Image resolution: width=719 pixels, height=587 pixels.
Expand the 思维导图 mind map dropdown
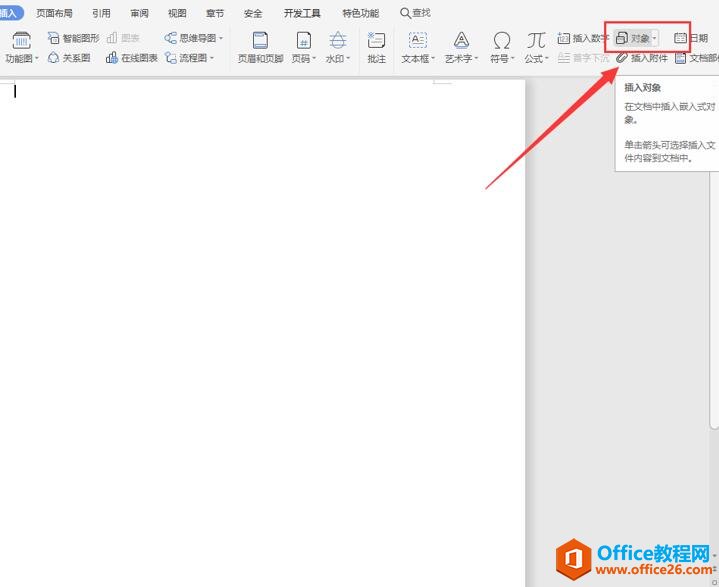click(x=221, y=38)
